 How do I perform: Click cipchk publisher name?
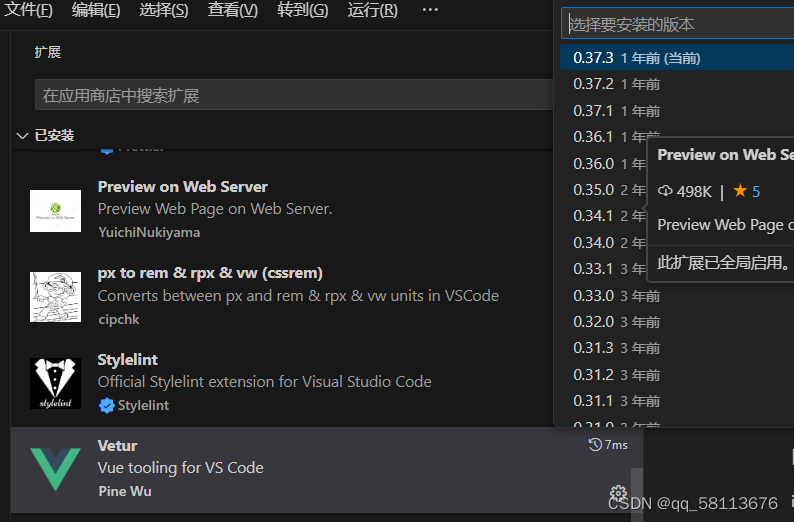[x=118, y=319]
